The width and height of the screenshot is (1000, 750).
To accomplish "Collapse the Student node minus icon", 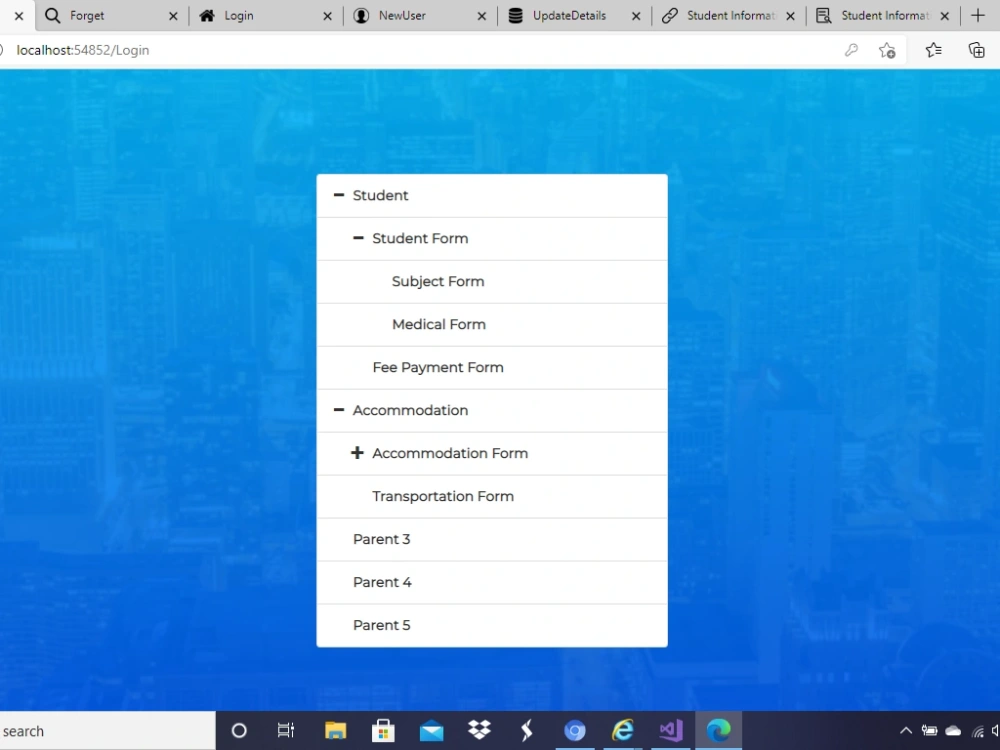I will (339, 195).
